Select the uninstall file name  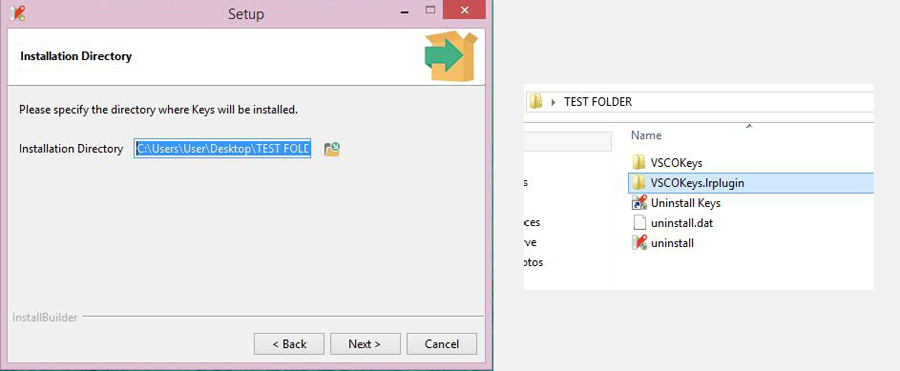672,243
